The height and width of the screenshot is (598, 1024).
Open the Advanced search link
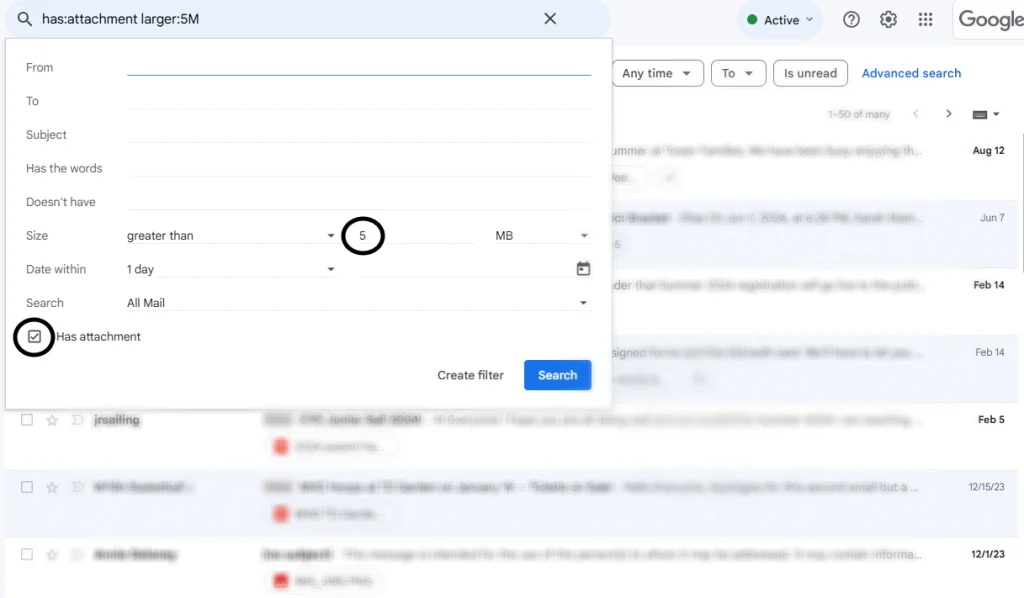pyautogui.click(x=911, y=73)
